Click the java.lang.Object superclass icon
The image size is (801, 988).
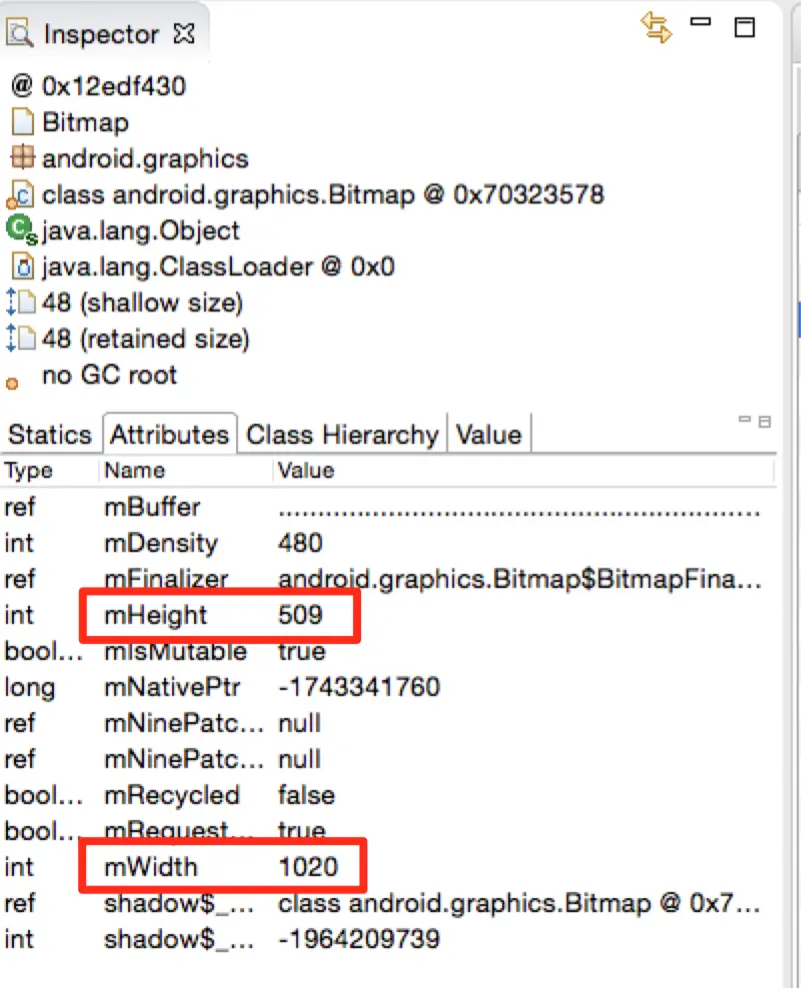[21, 230]
